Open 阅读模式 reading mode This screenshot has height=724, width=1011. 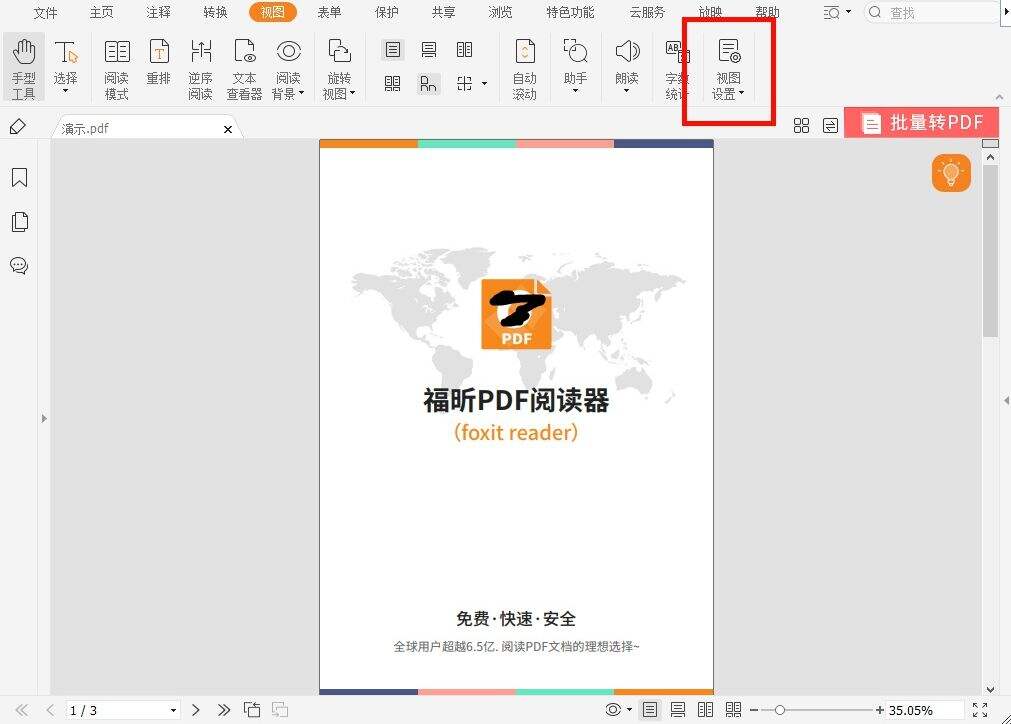coord(116,65)
